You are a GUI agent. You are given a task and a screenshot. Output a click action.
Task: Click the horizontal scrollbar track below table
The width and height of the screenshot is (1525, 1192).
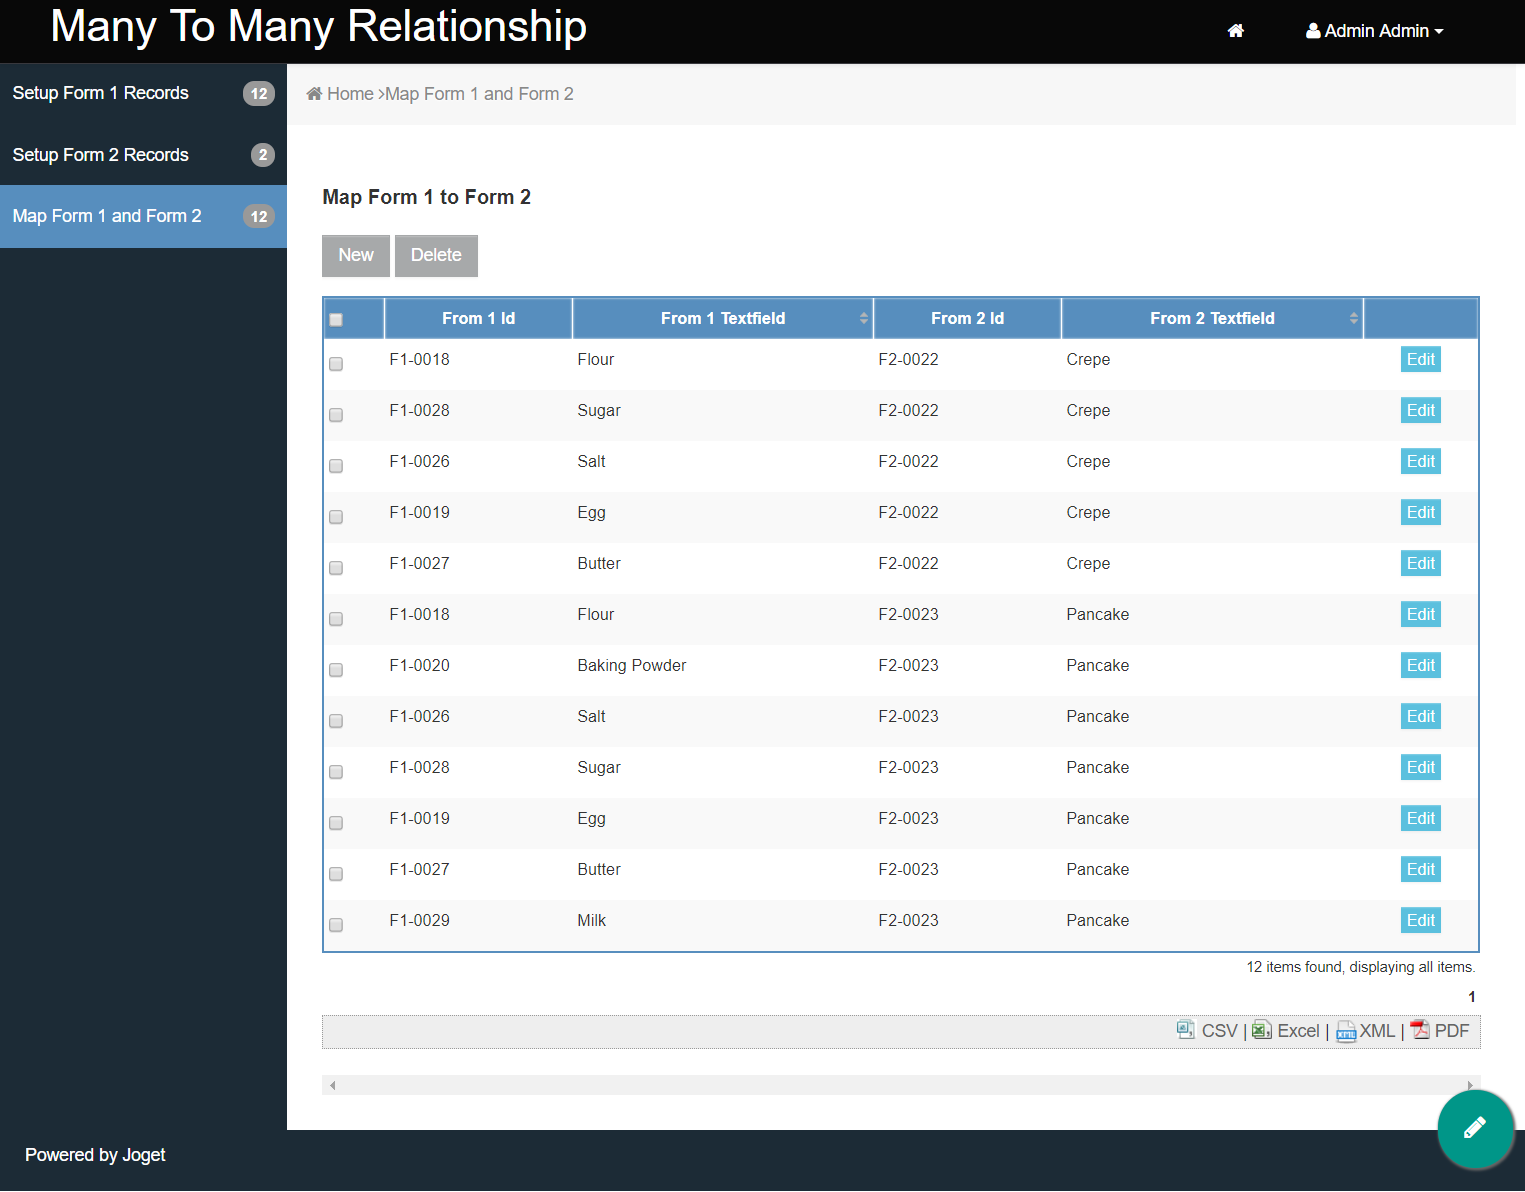pos(900,1085)
